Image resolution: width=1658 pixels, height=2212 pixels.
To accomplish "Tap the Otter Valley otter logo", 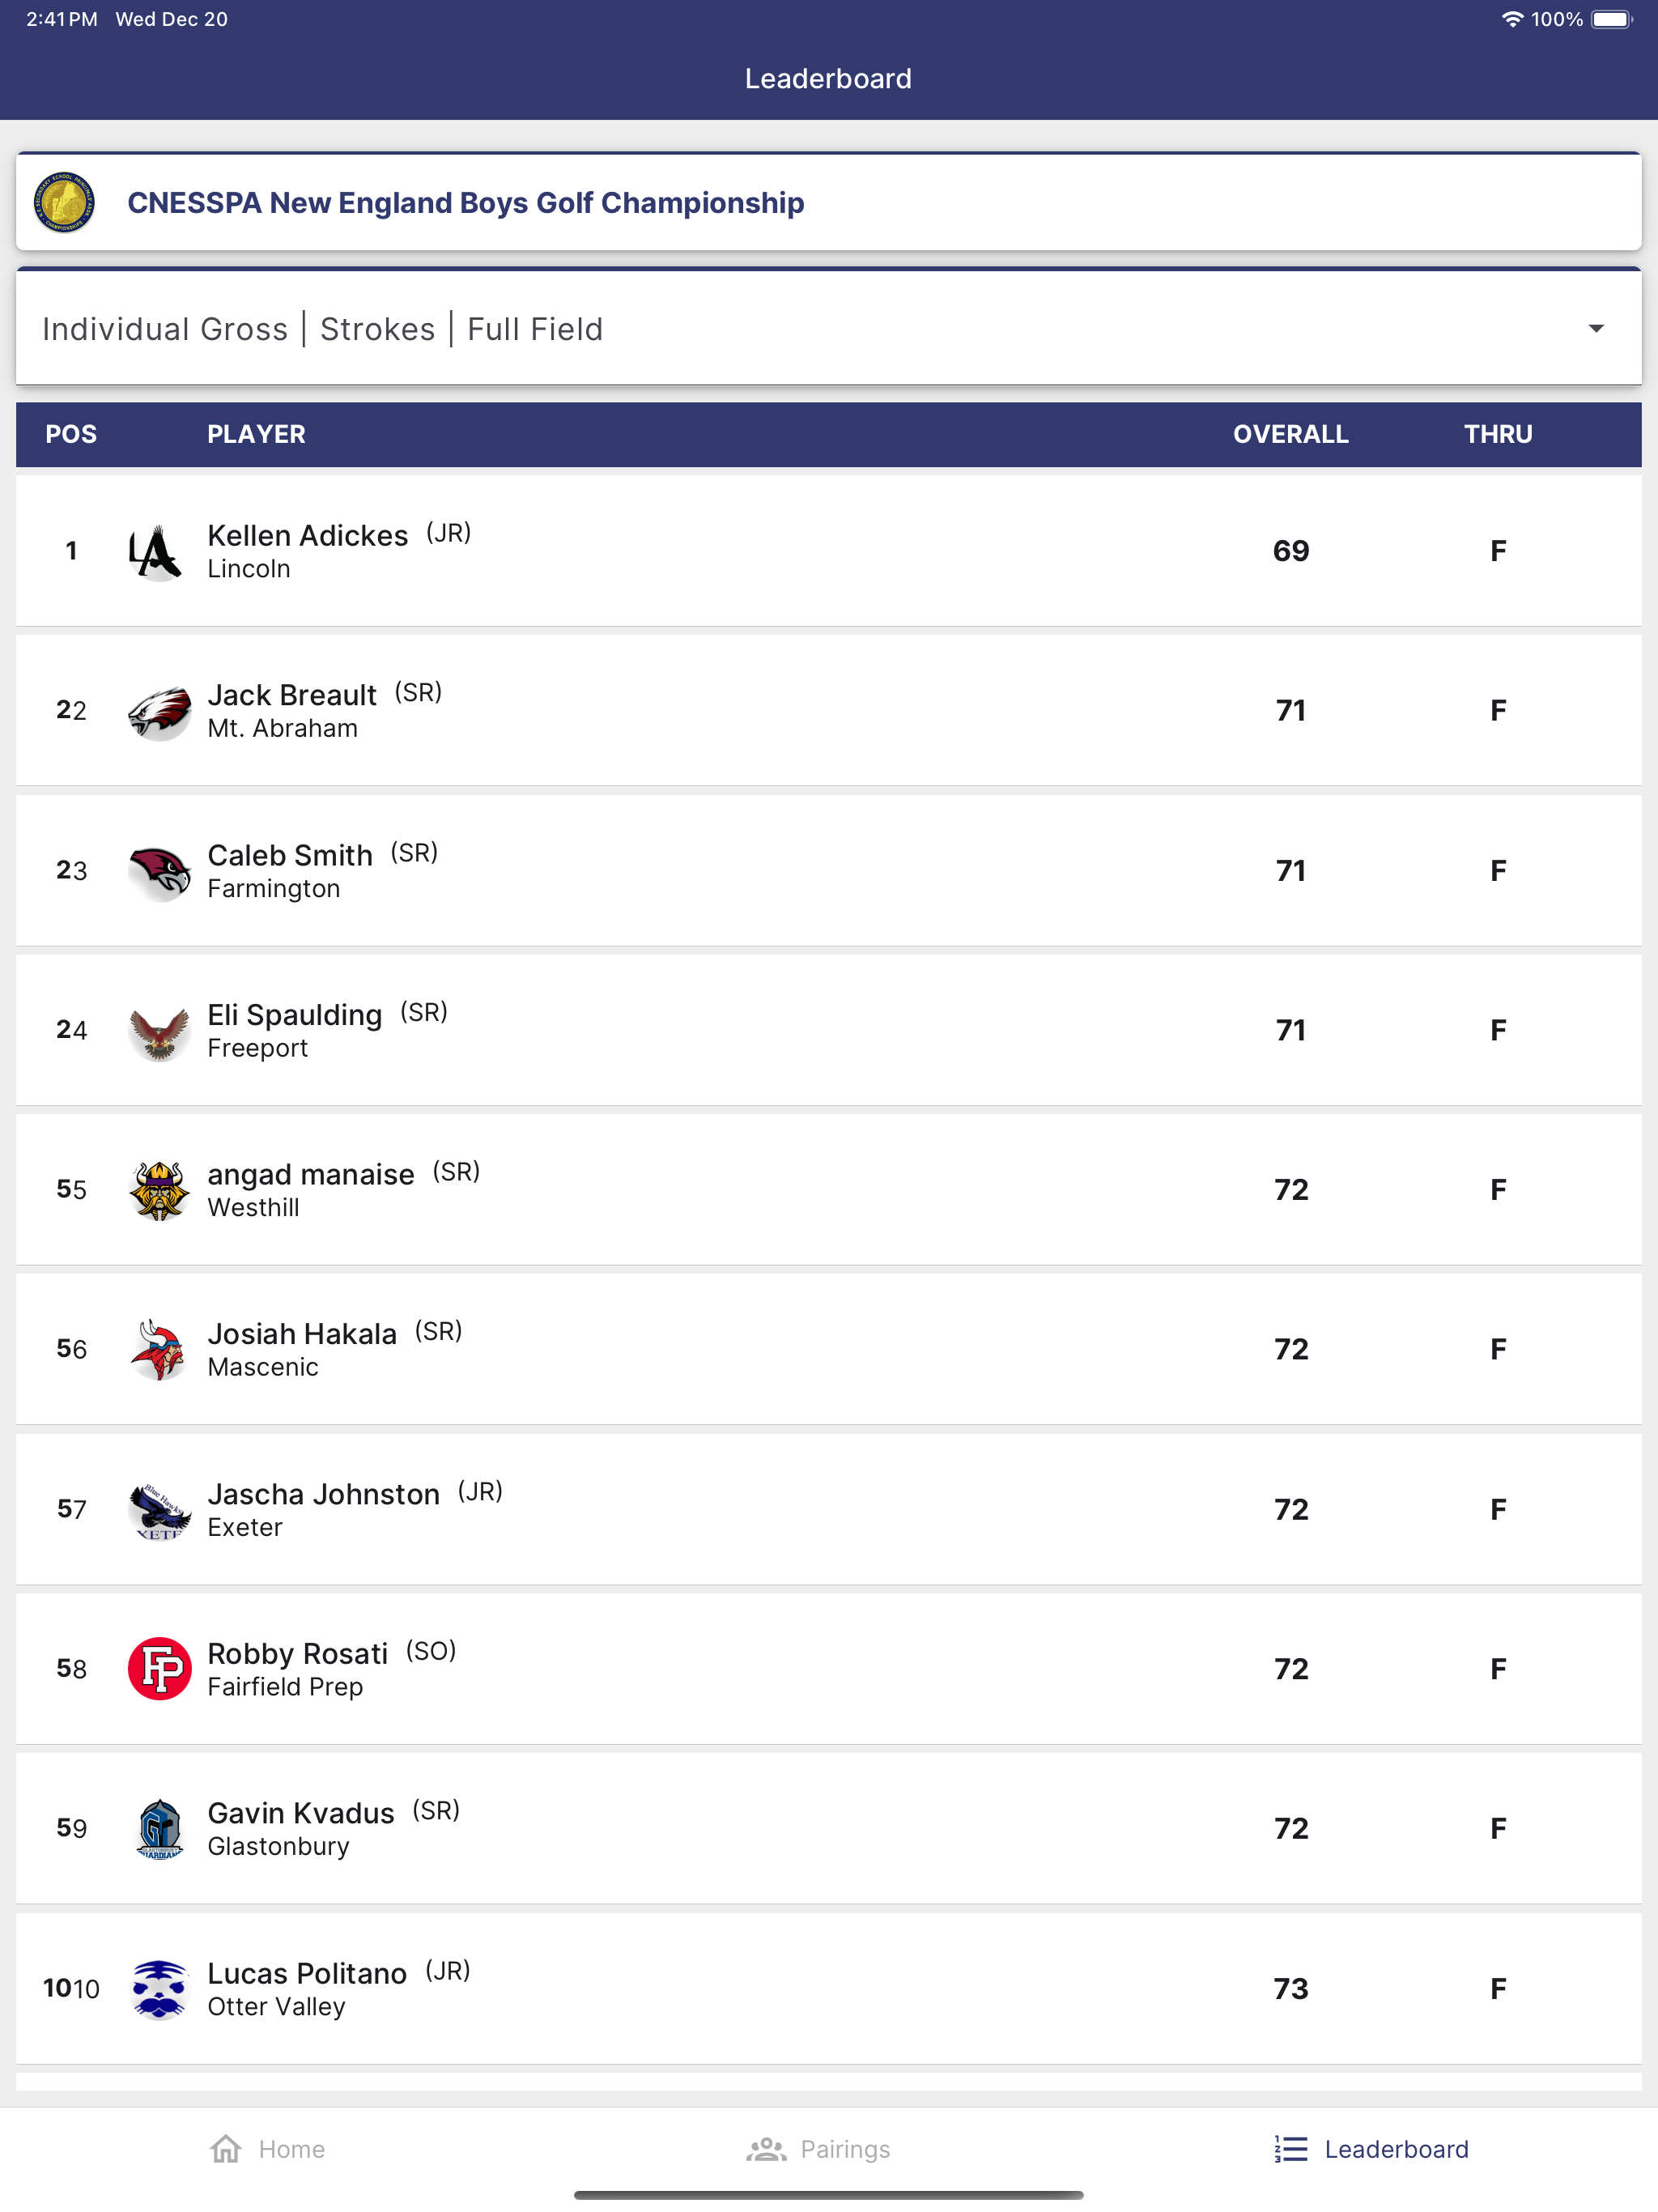I will click(x=158, y=1989).
